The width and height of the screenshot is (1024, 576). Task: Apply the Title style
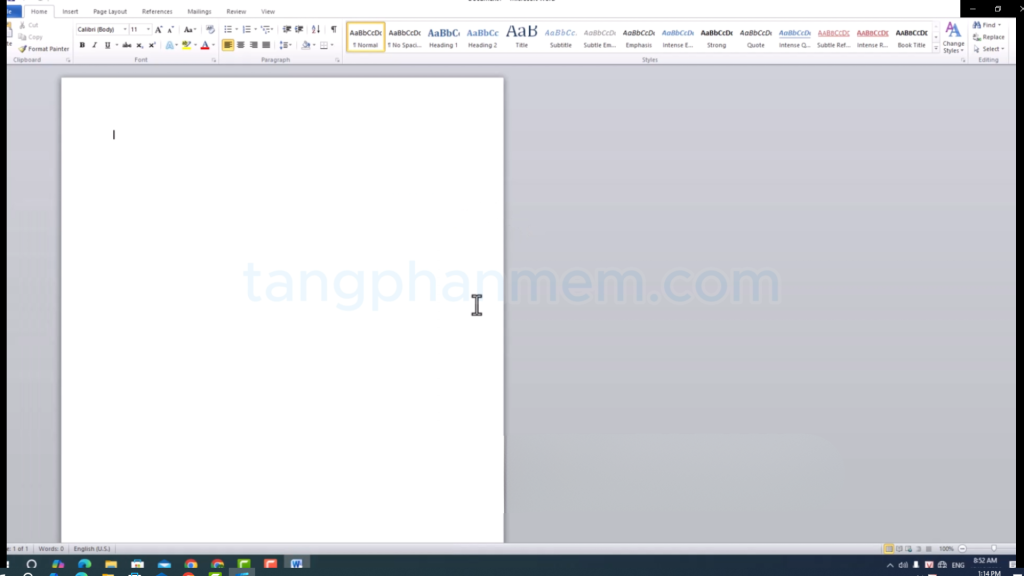(x=522, y=37)
